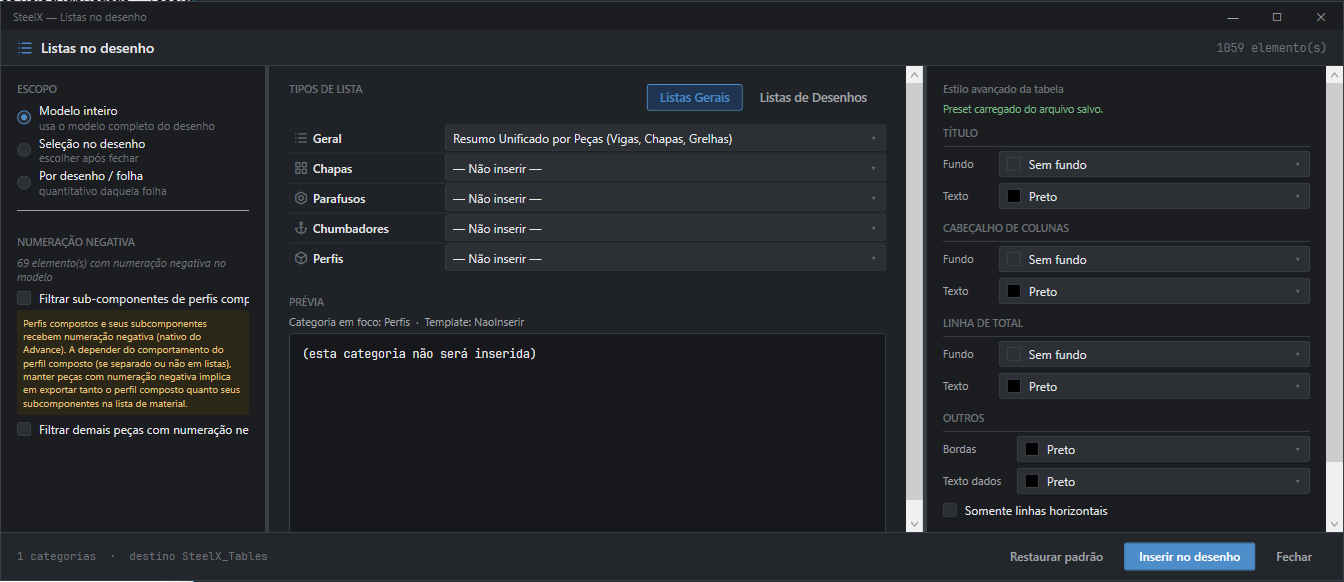1344x582 pixels.
Task: Click the black swatch in Texto dados
Action: point(1032,481)
